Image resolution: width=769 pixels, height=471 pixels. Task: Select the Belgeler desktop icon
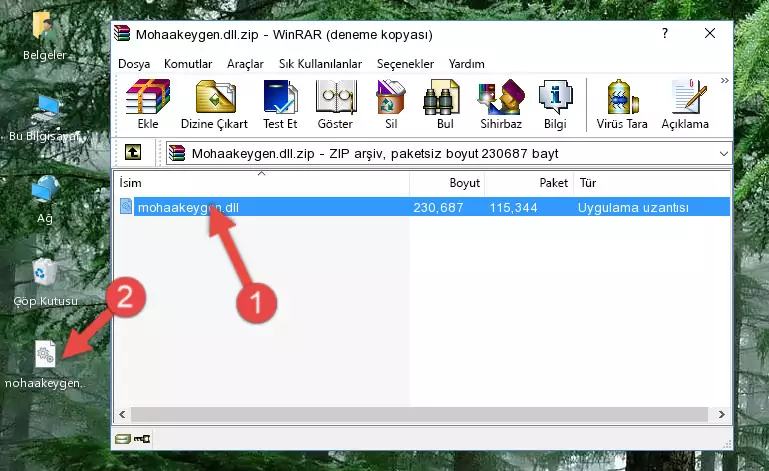(44, 36)
